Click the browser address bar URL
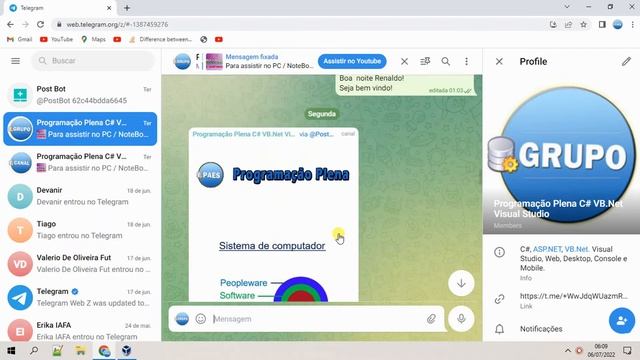The width and height of the screenshot is (640, 360). click(117, 24)
